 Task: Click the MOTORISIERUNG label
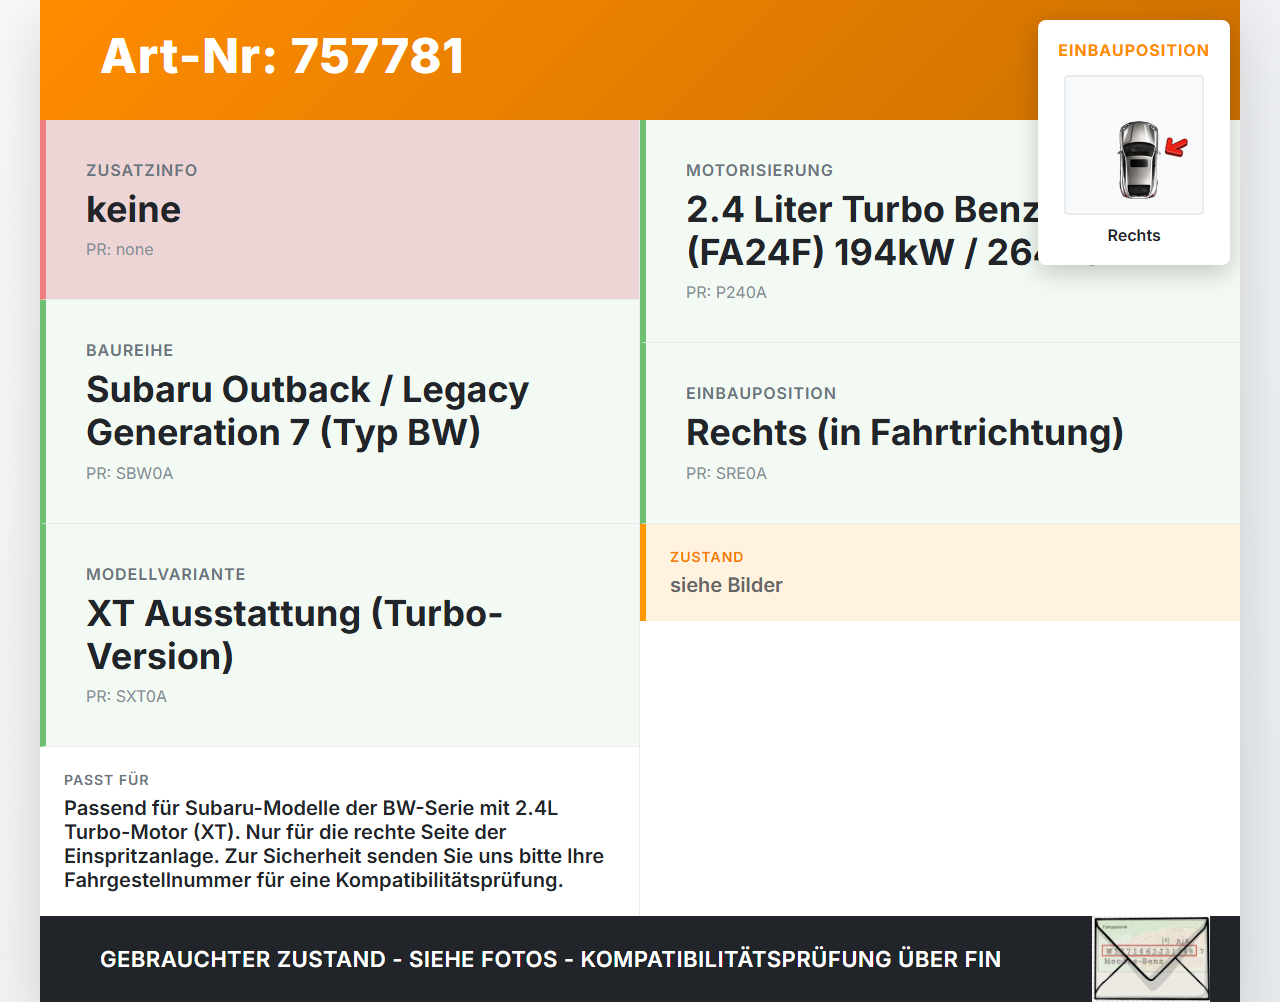(x=760, y=171)
